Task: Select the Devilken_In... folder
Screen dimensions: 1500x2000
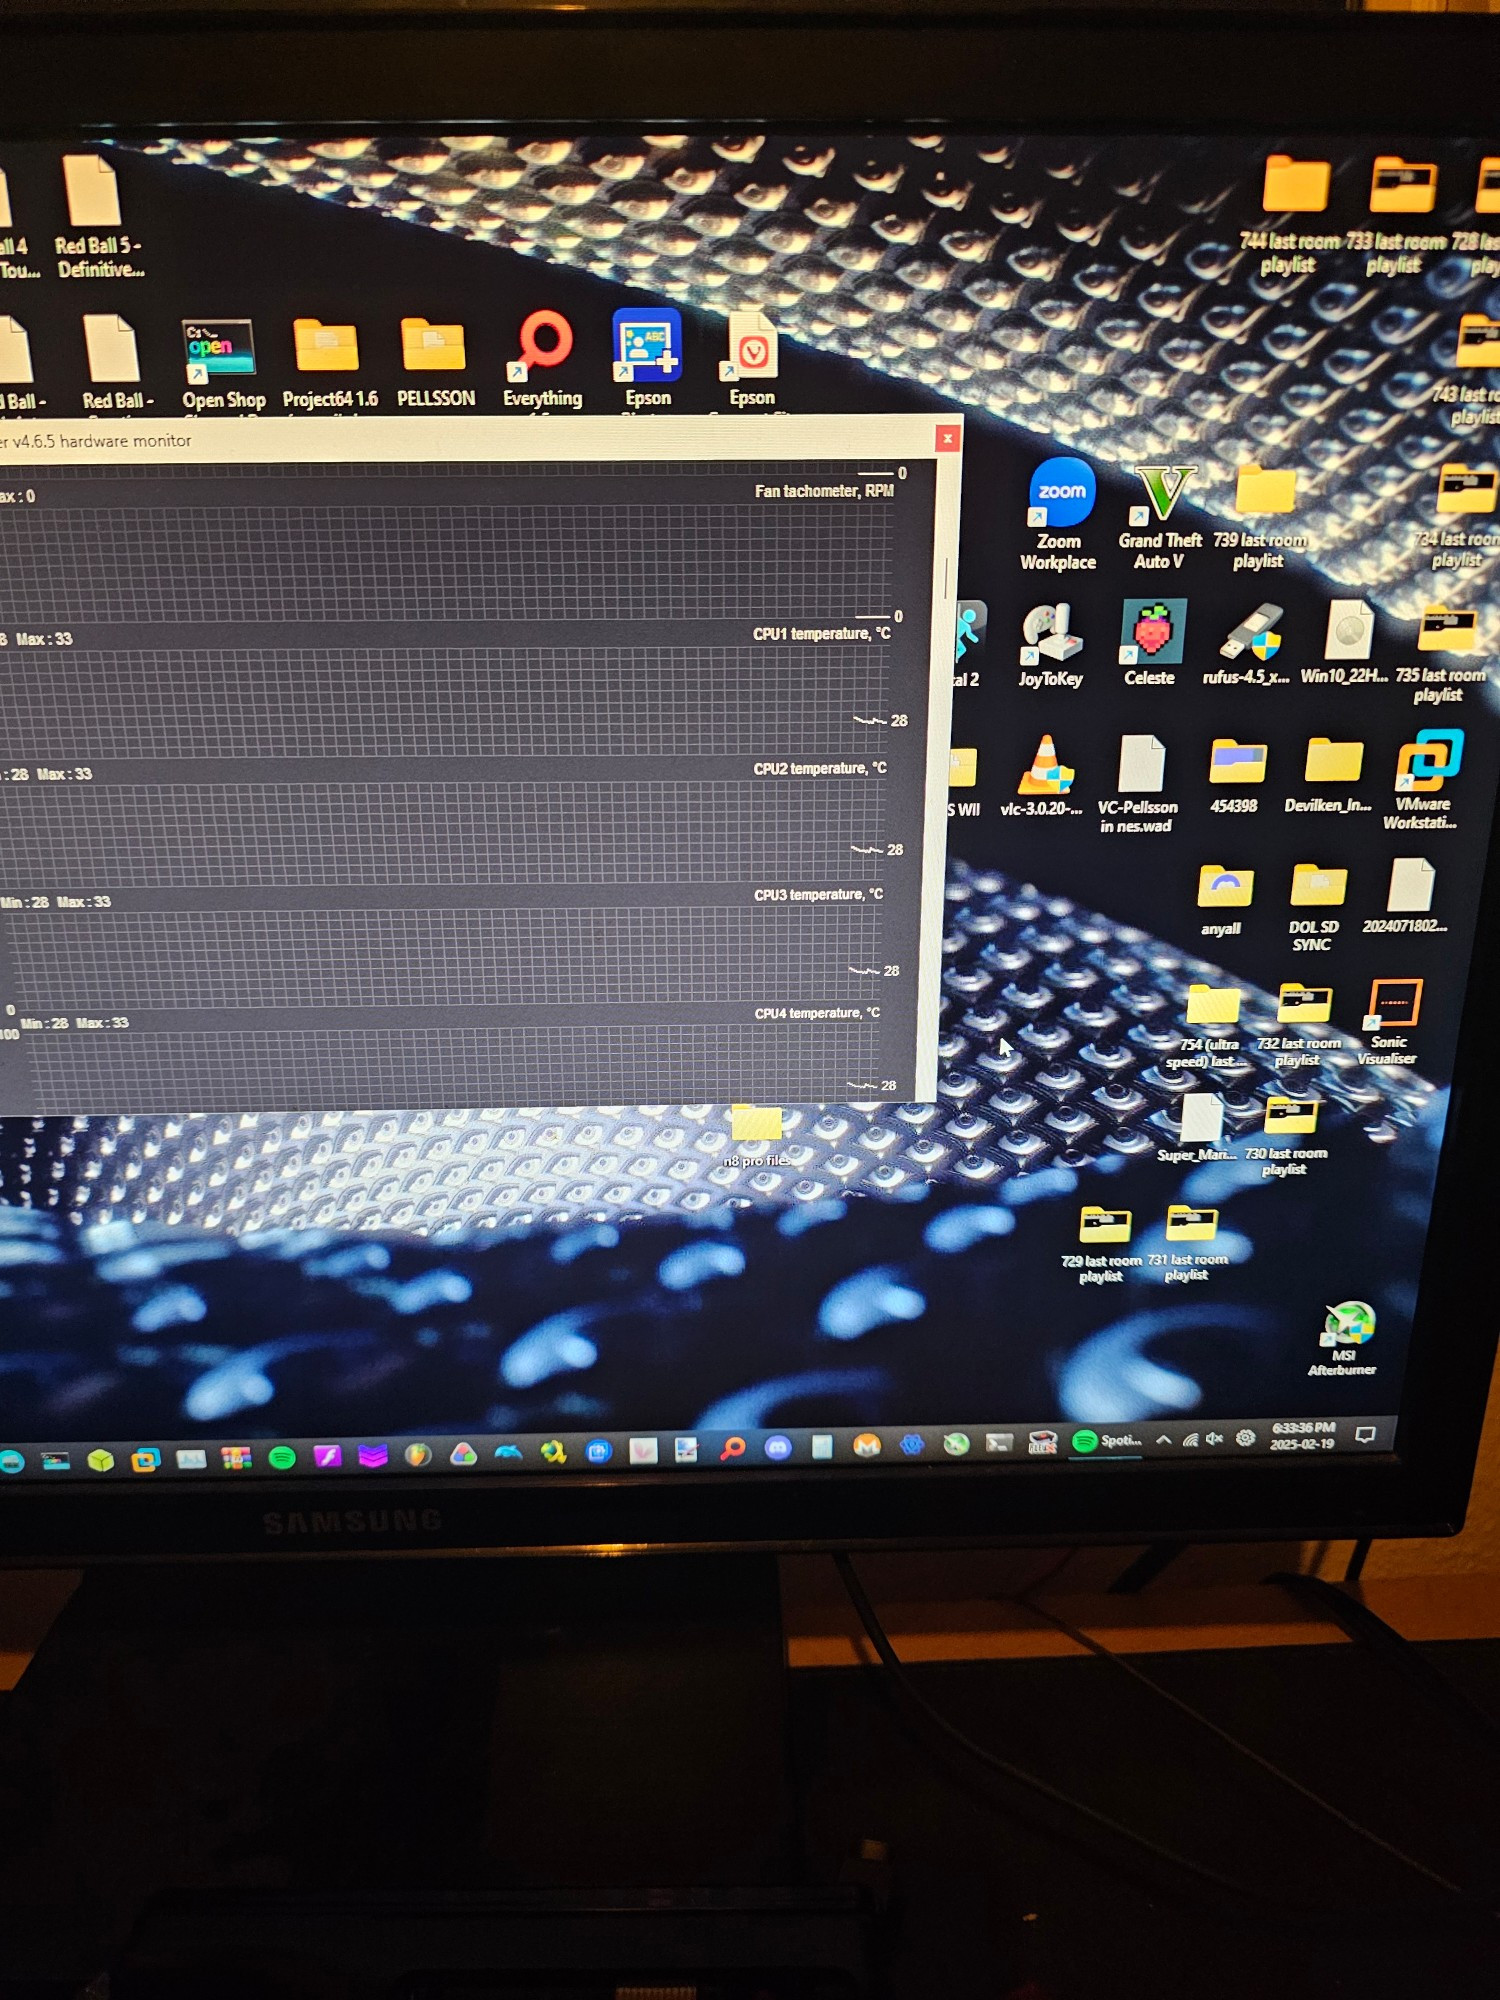Action: 1330,775
